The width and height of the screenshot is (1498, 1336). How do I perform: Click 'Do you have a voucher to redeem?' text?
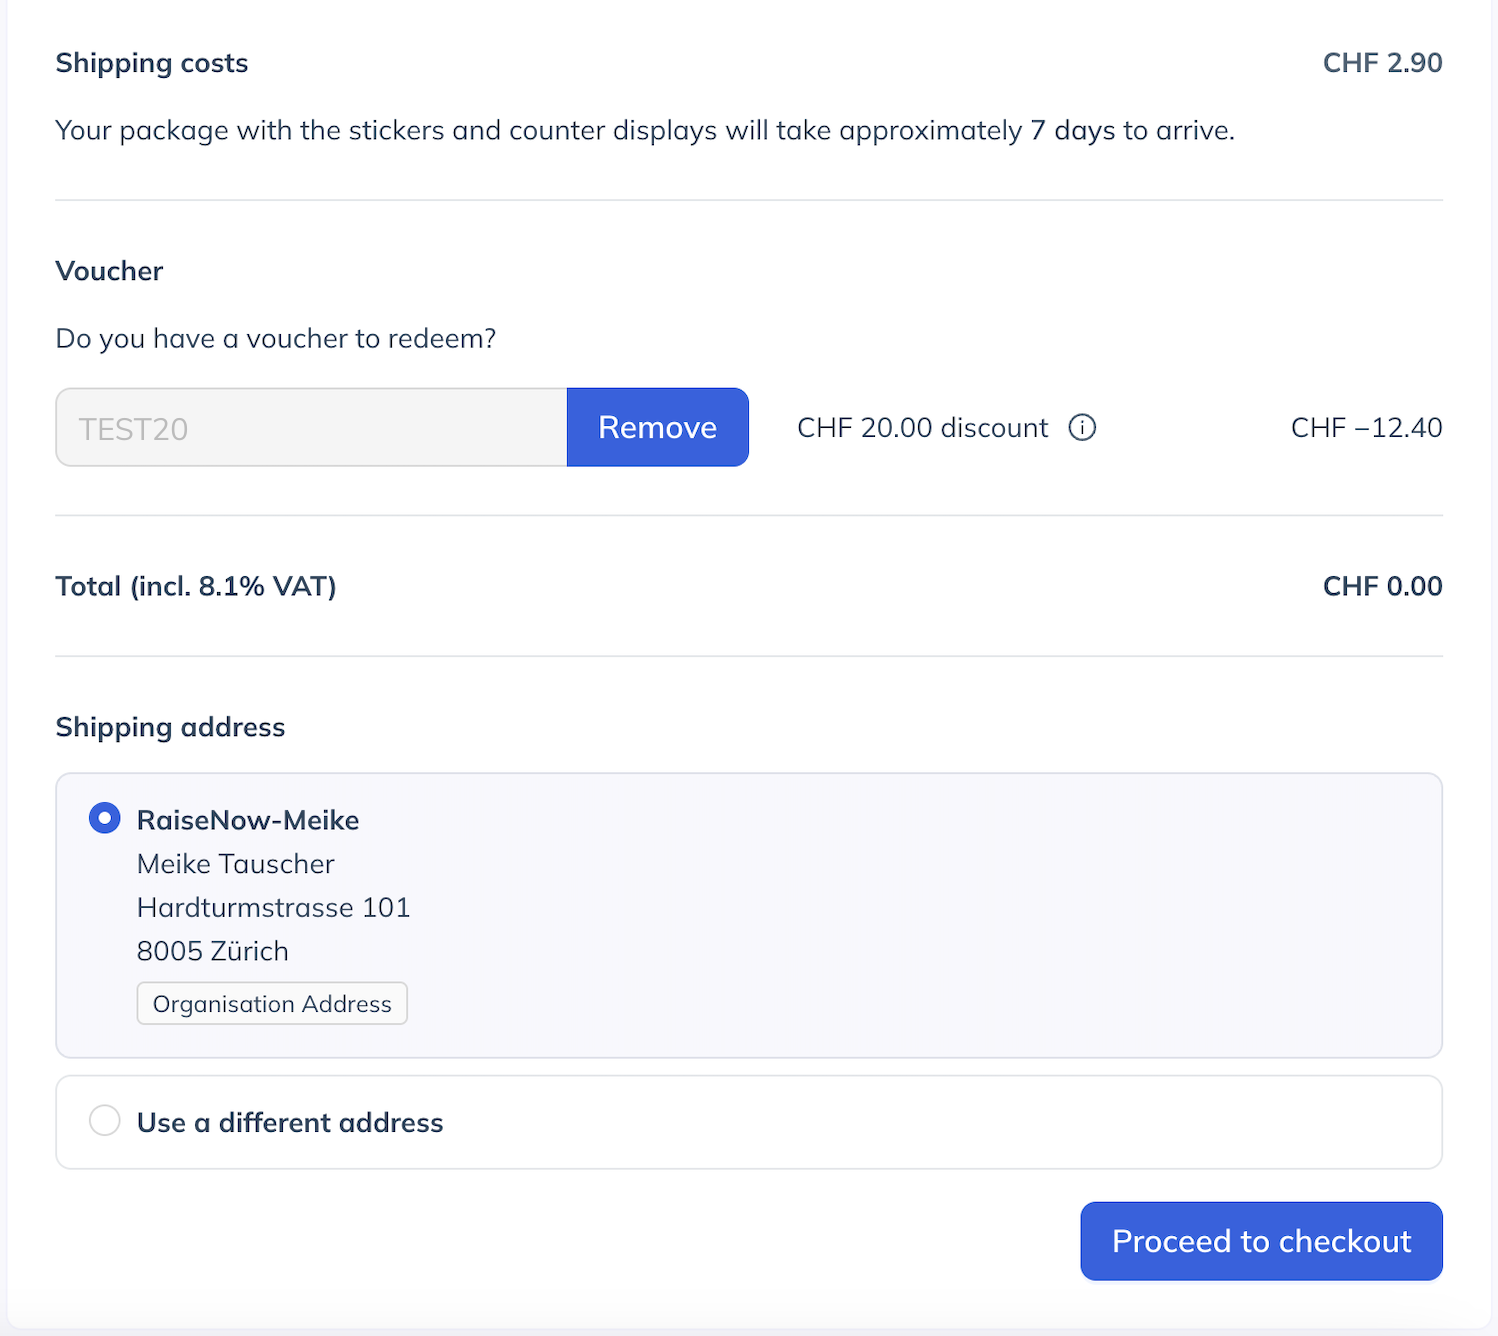[276, 339]
